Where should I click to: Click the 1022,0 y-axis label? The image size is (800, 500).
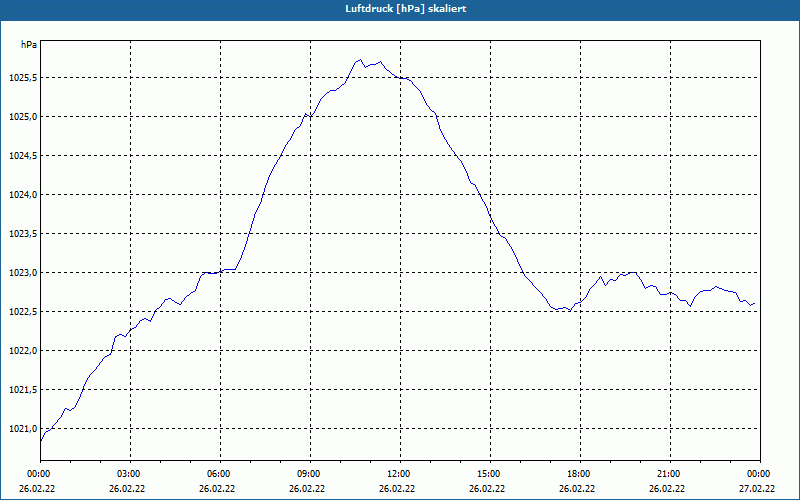[x=23, y=351]
